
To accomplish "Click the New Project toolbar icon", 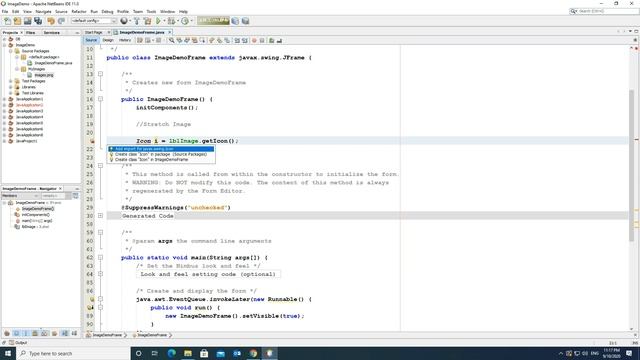I will [x=17, y=21].
